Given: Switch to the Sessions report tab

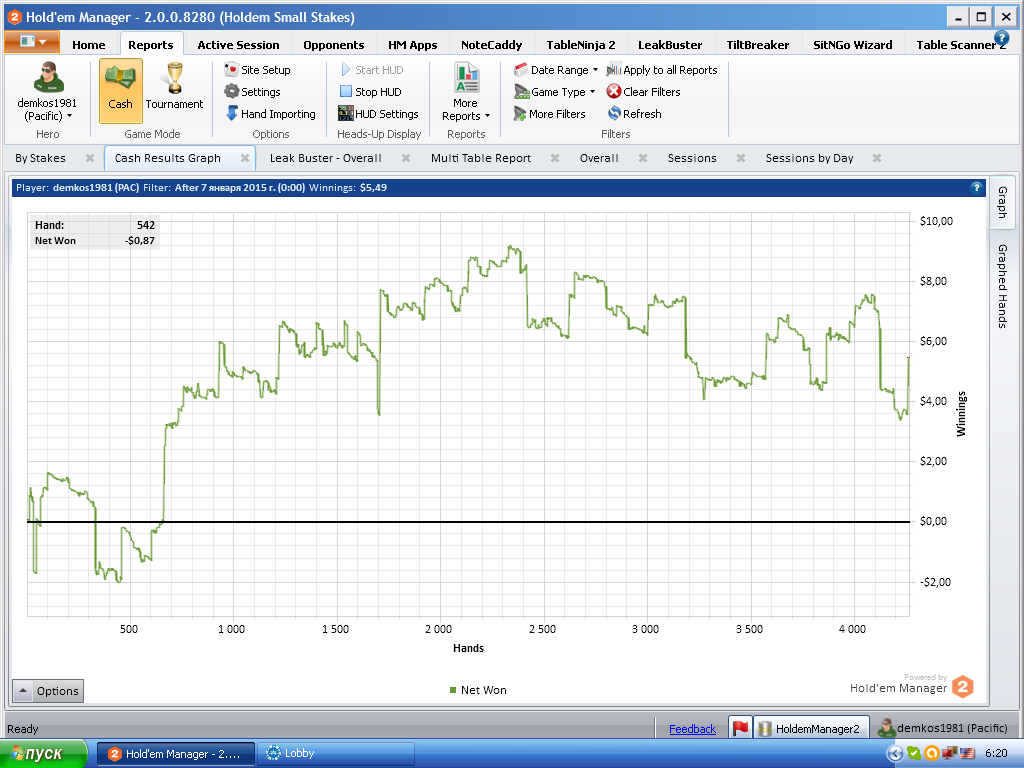Looking at the screenshot, I should pos(692,158).
